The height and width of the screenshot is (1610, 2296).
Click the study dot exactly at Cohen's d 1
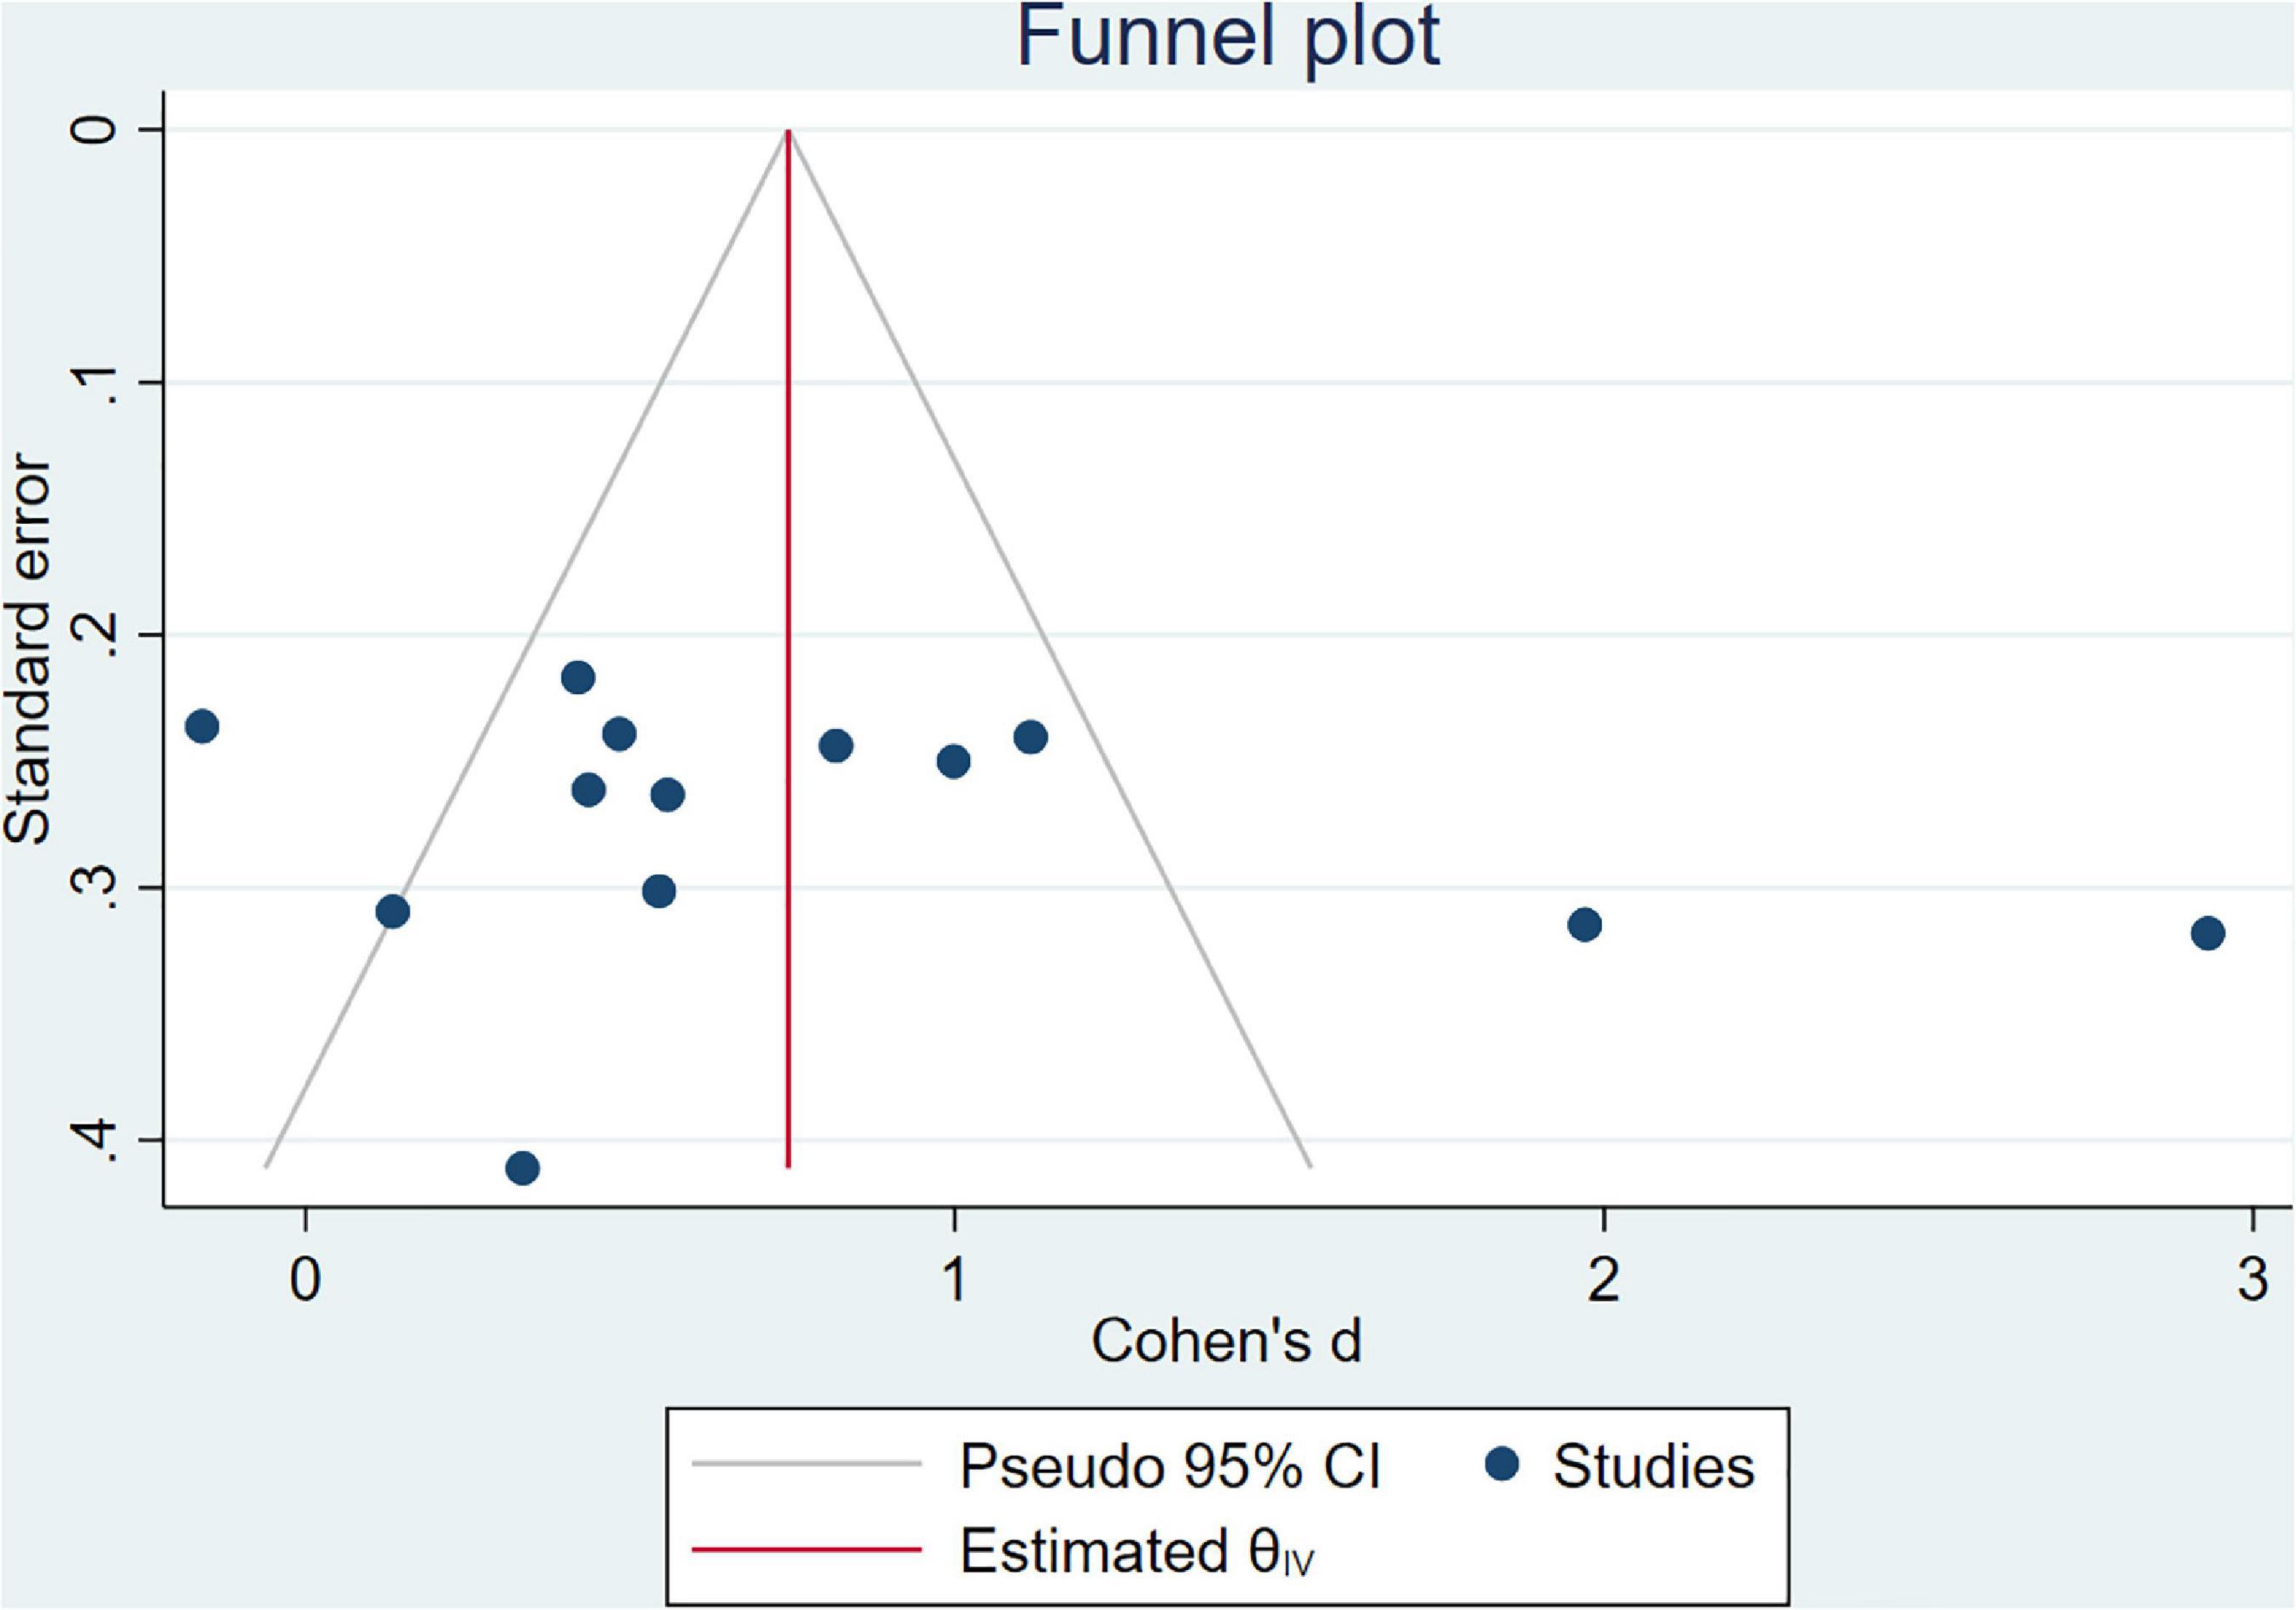[954, 761]
